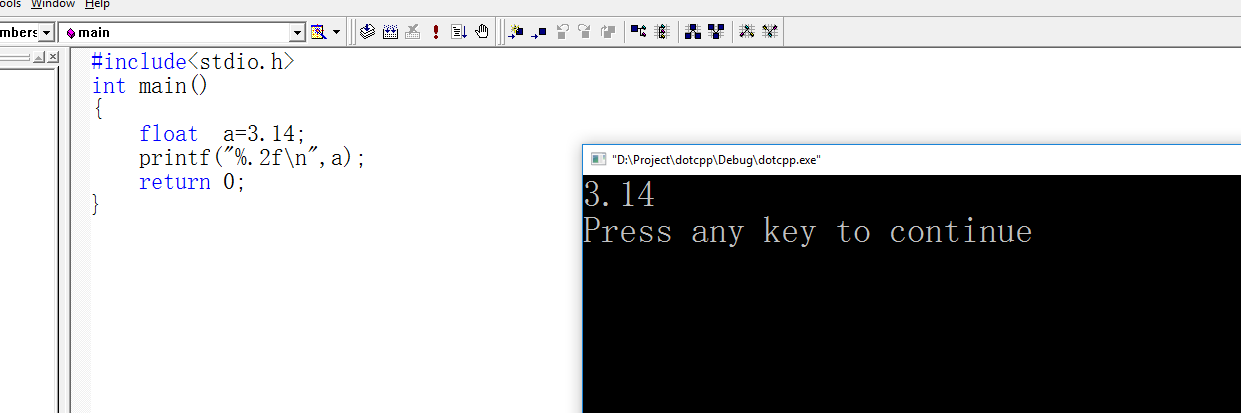Screen dimensions: 1241x413
Task: Toggle workspace panel expand arrow button
Action: (38, 59)
